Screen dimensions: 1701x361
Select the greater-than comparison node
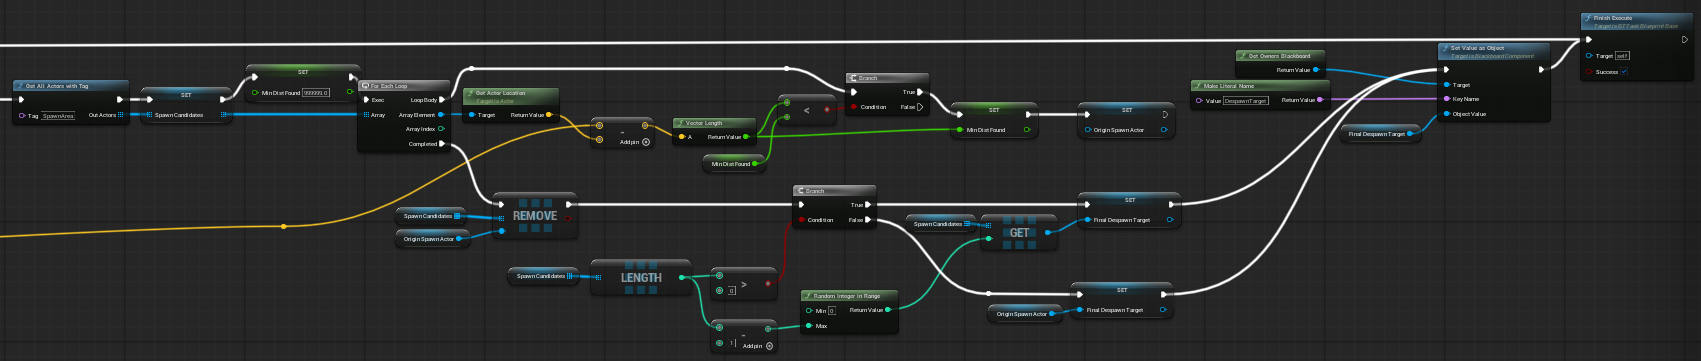pyautogui.click(x=744, y=284)
